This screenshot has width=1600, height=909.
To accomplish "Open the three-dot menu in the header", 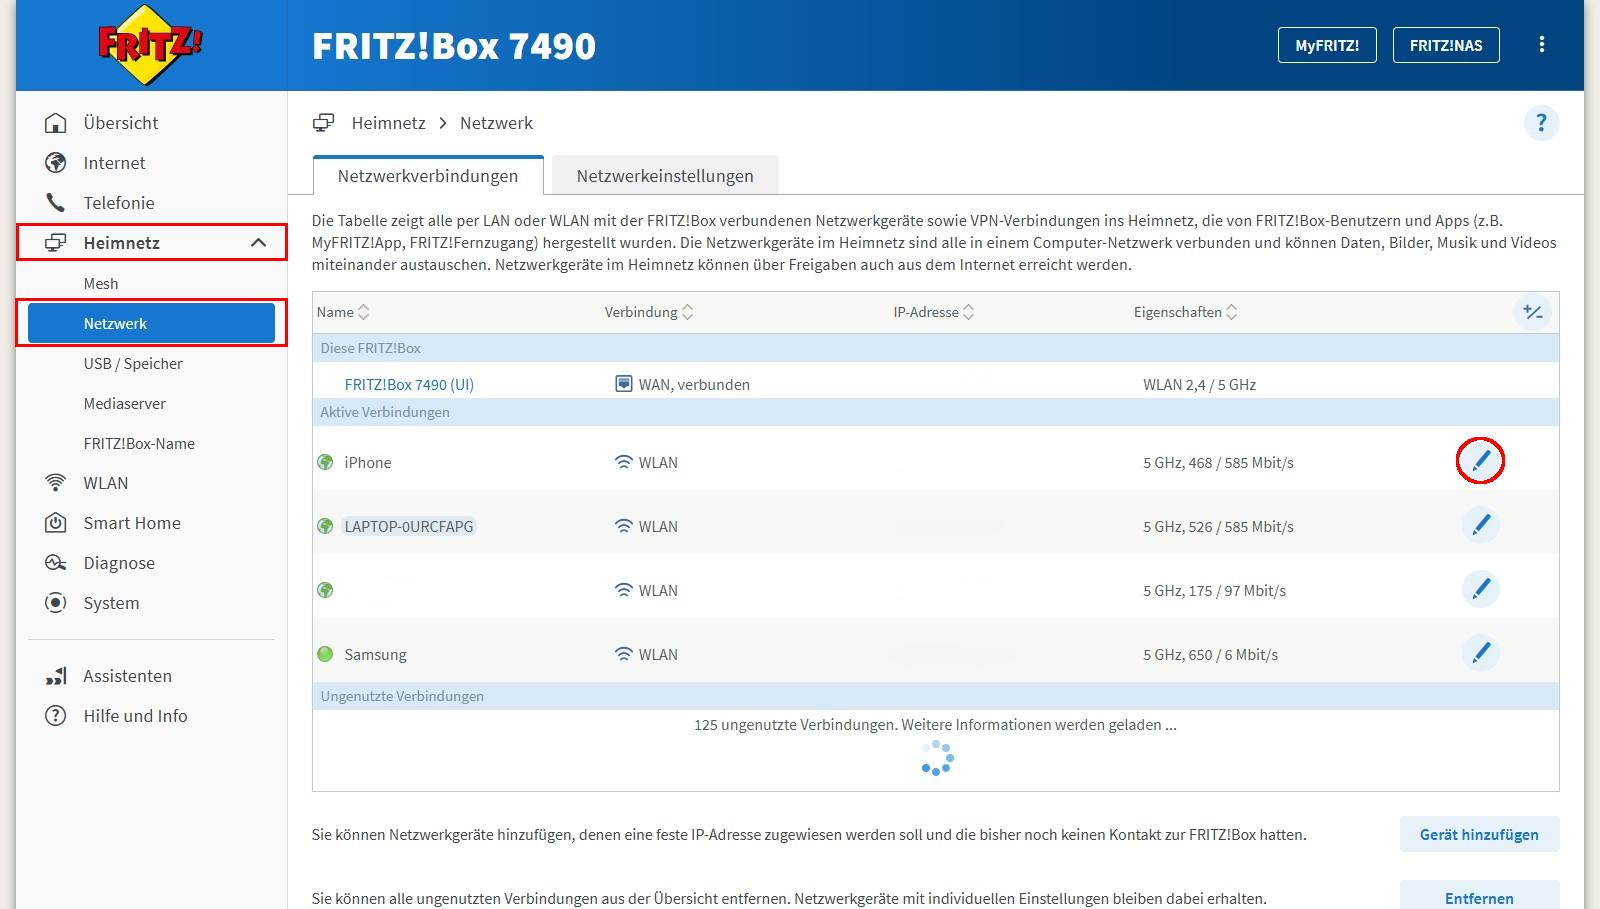I will [x=1541, y=44].
